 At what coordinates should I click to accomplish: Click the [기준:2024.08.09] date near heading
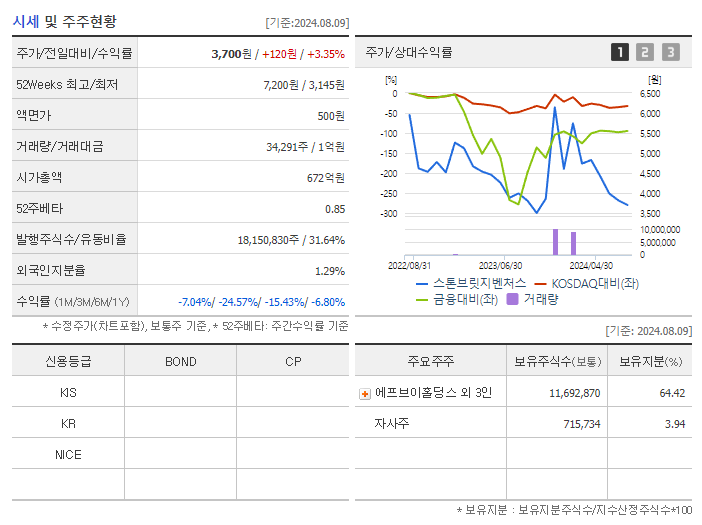307,23
